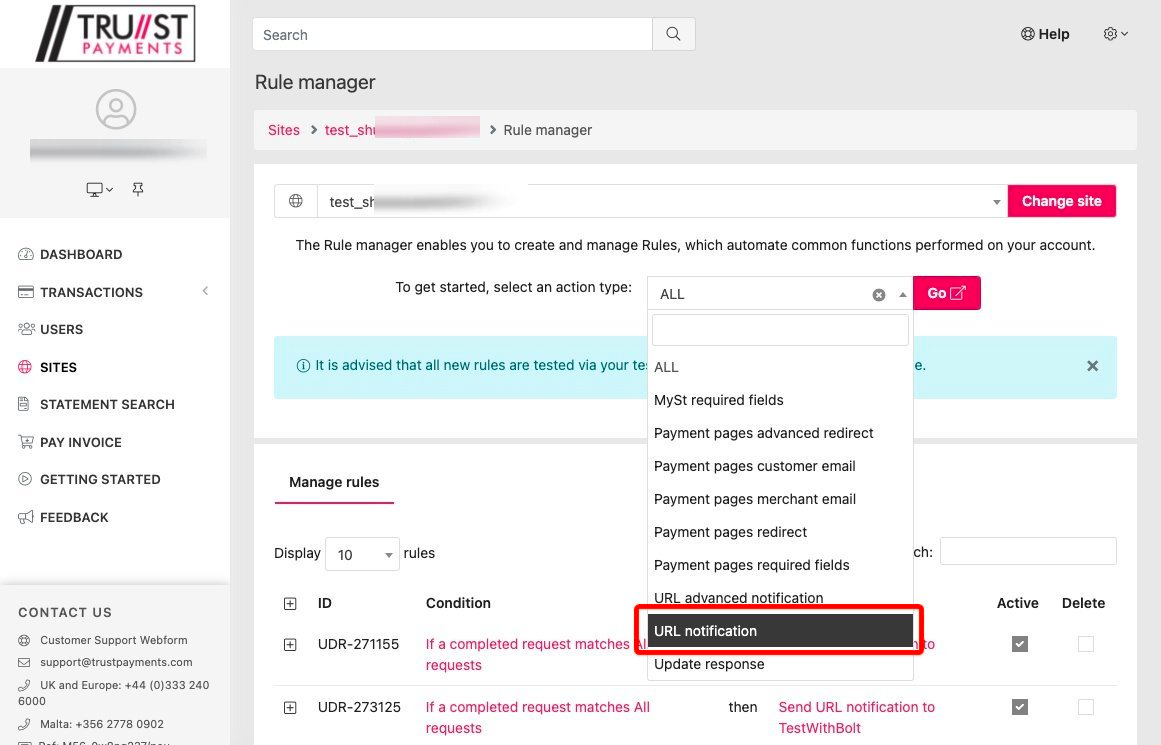The image size is (1161, 745).
Task: Click the Getting Started play icon
Action: (x=25, y=479)
